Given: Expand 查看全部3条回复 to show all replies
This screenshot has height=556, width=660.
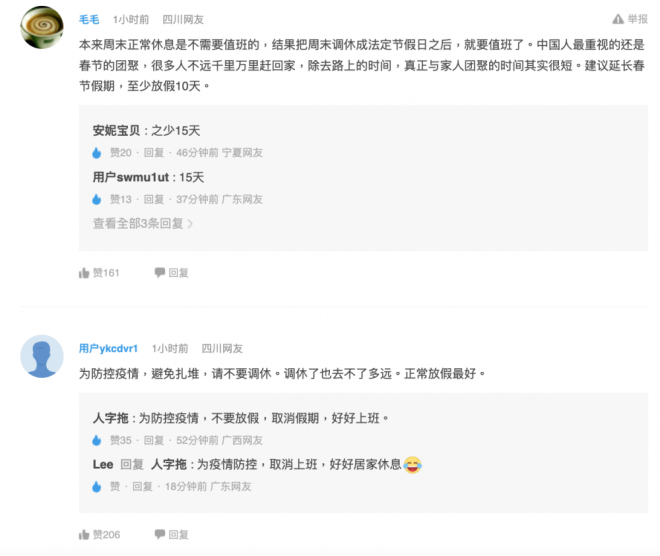Looking at the screenshot, I should 143,223.
